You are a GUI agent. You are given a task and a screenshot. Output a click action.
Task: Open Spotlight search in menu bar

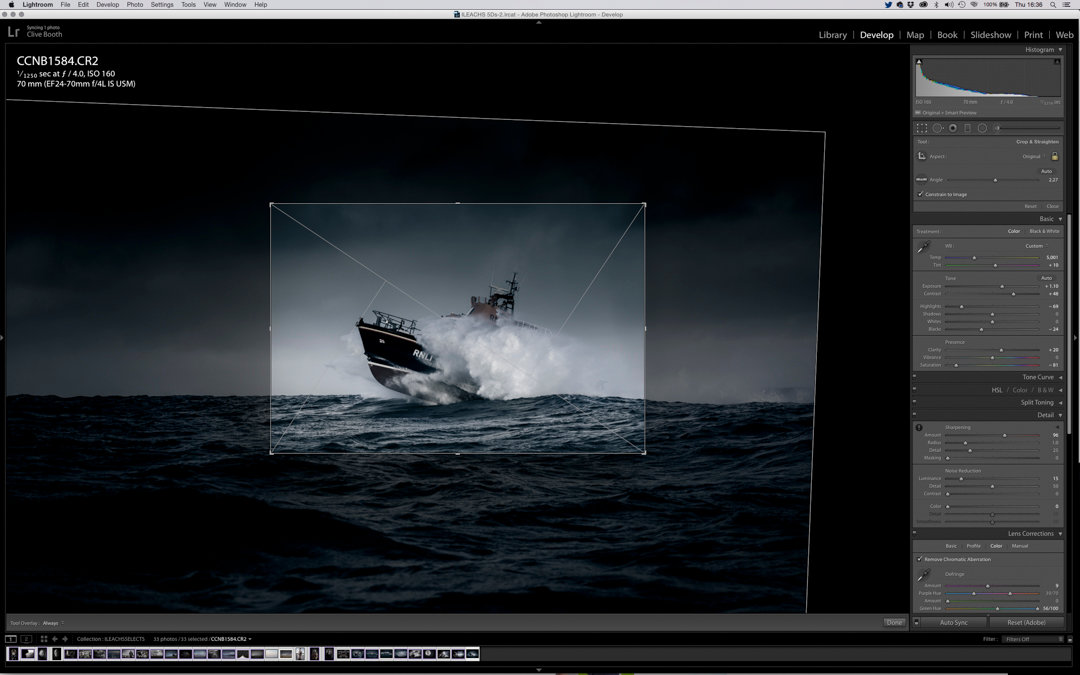click(x=1053, y=4)
